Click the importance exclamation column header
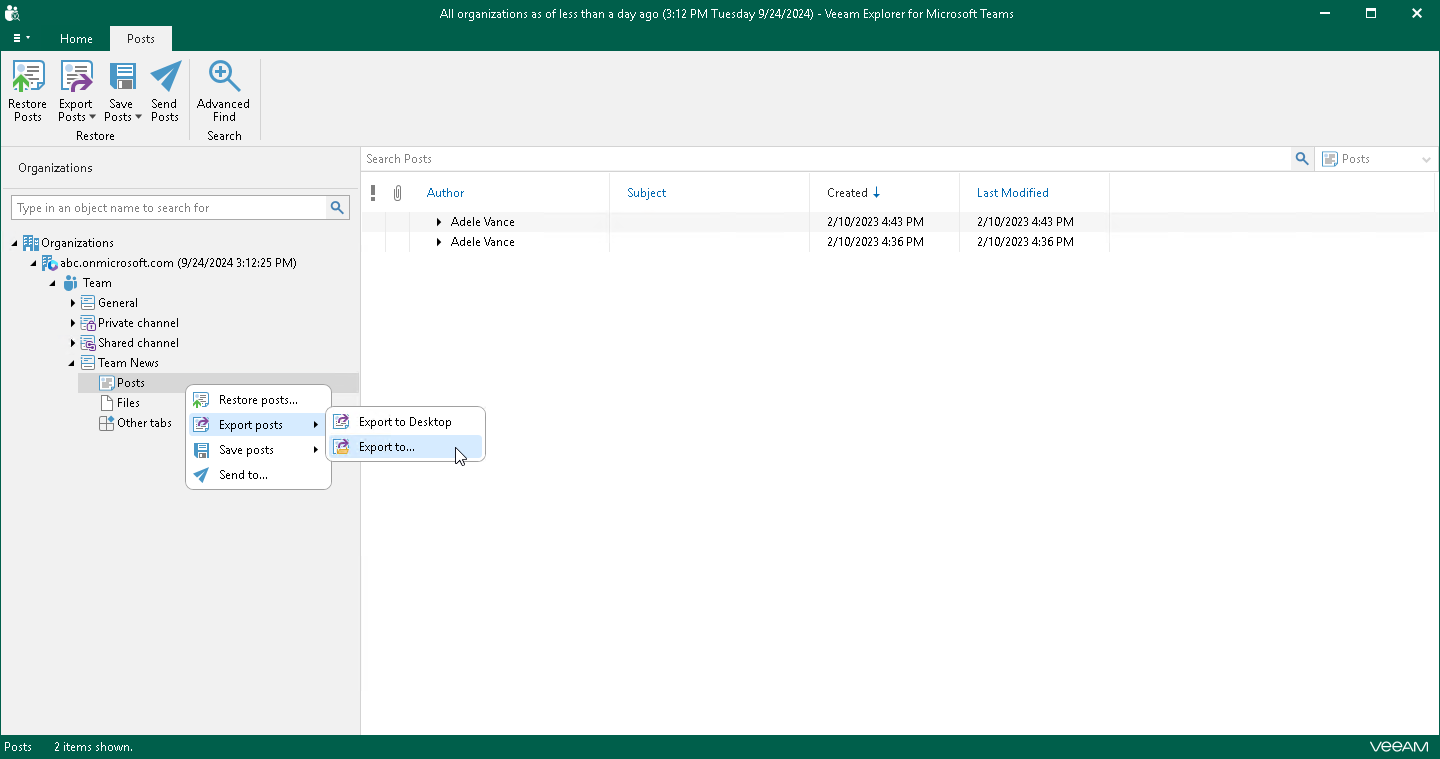This screenshot has height=759, width=1440. (x=373, y=193)
